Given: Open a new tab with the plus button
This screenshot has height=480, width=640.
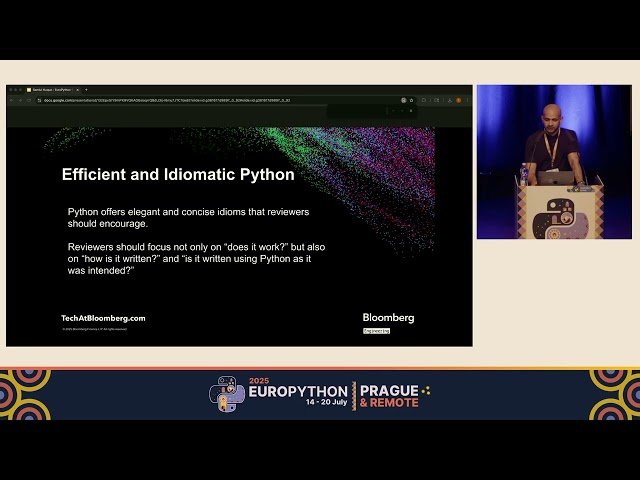Looking at the screenshot, I should point(86,90).
